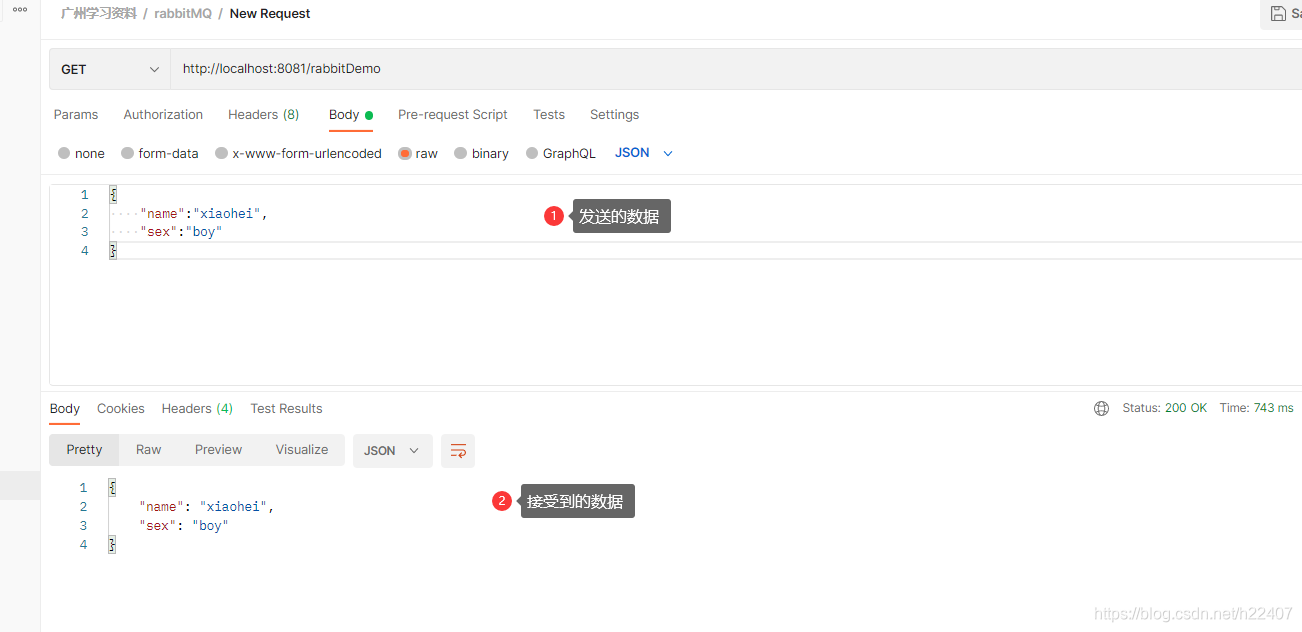The image size is (1302, 632).
Task: Switch to Test Results tab
Action: click(286, 409)
